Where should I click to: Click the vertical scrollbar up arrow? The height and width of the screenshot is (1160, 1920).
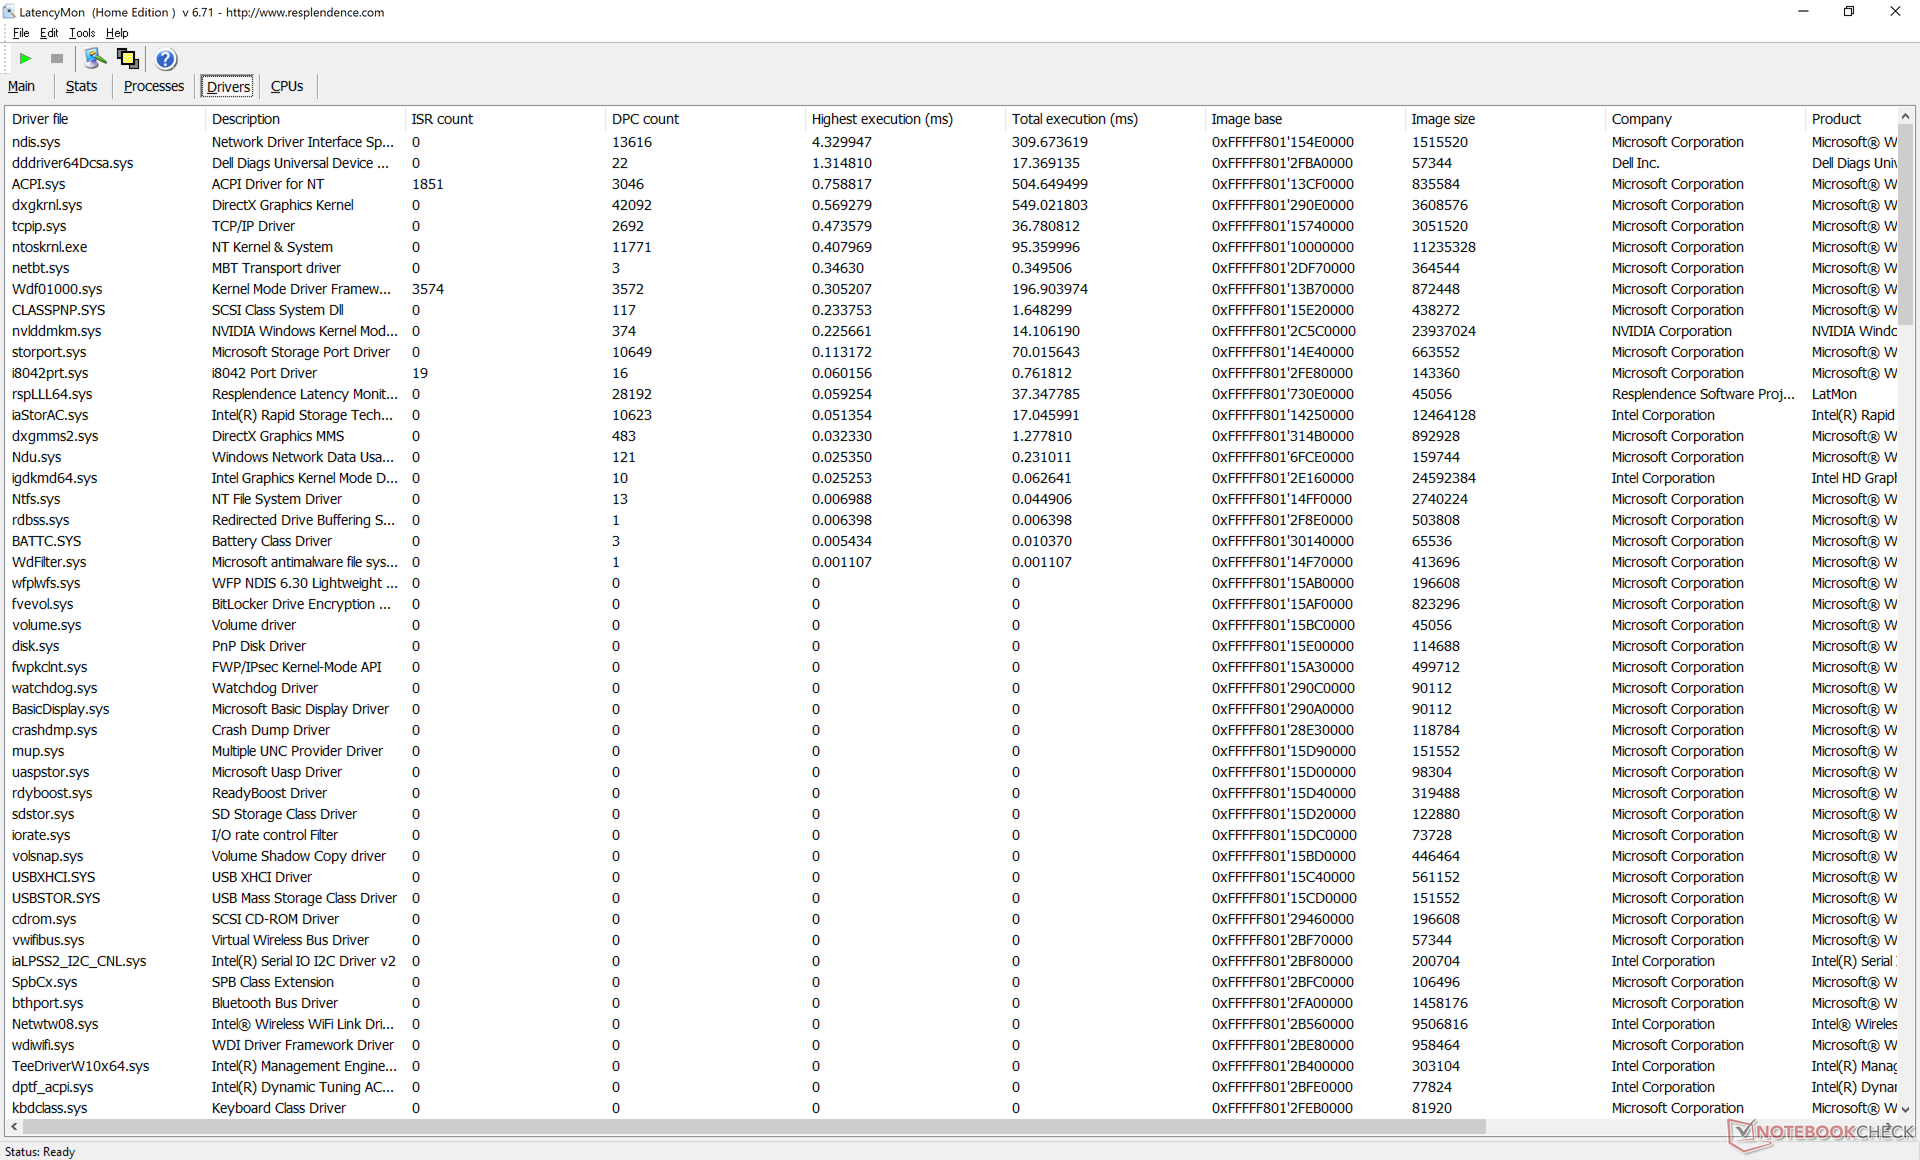[1905, 118]
